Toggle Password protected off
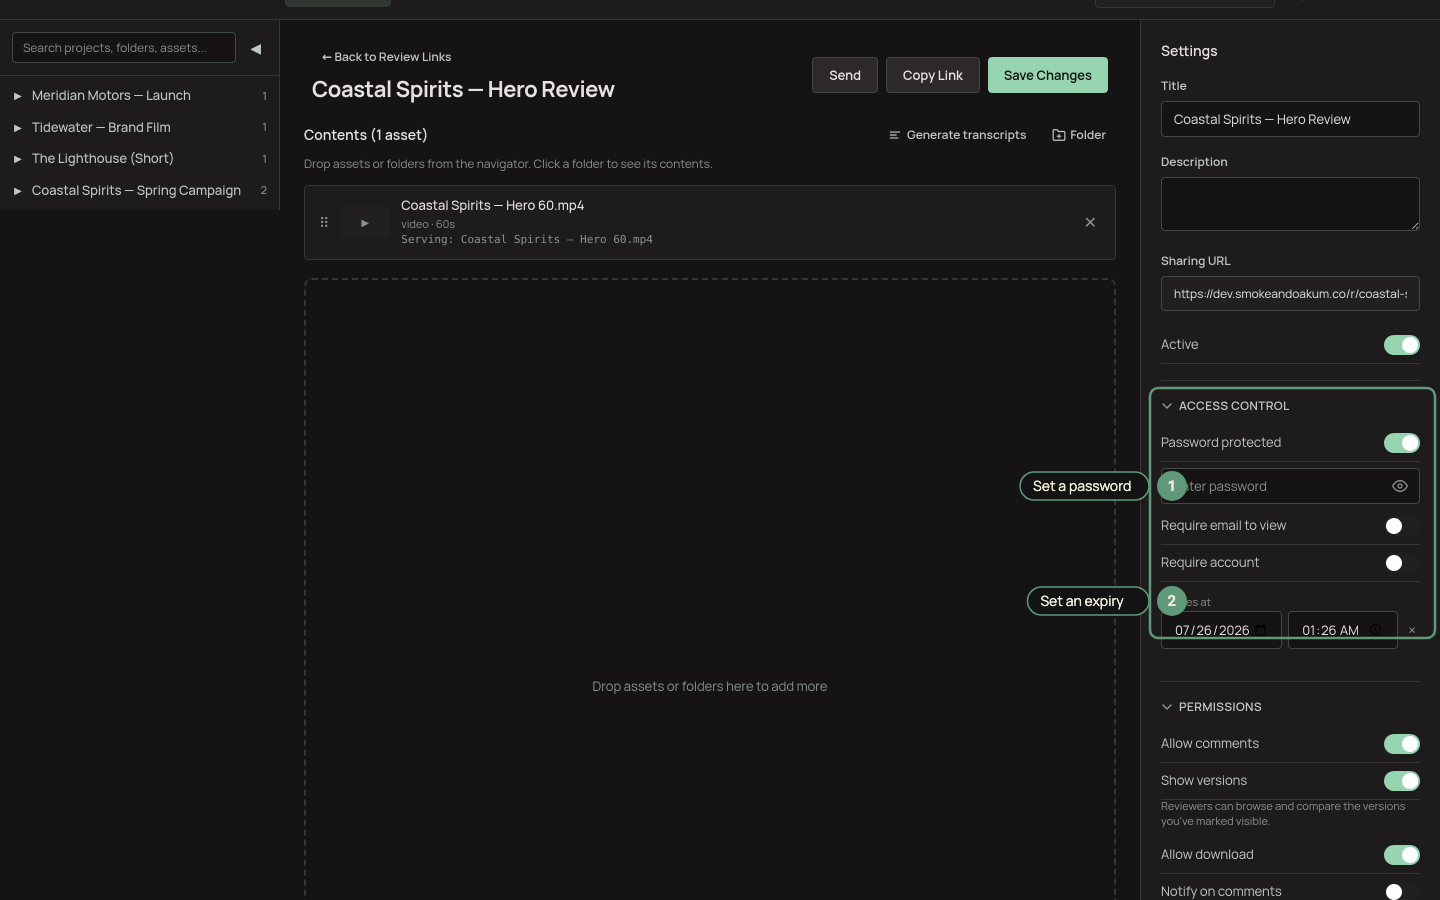Viewport: 1440px width, 900px height. coord(1402,443)
